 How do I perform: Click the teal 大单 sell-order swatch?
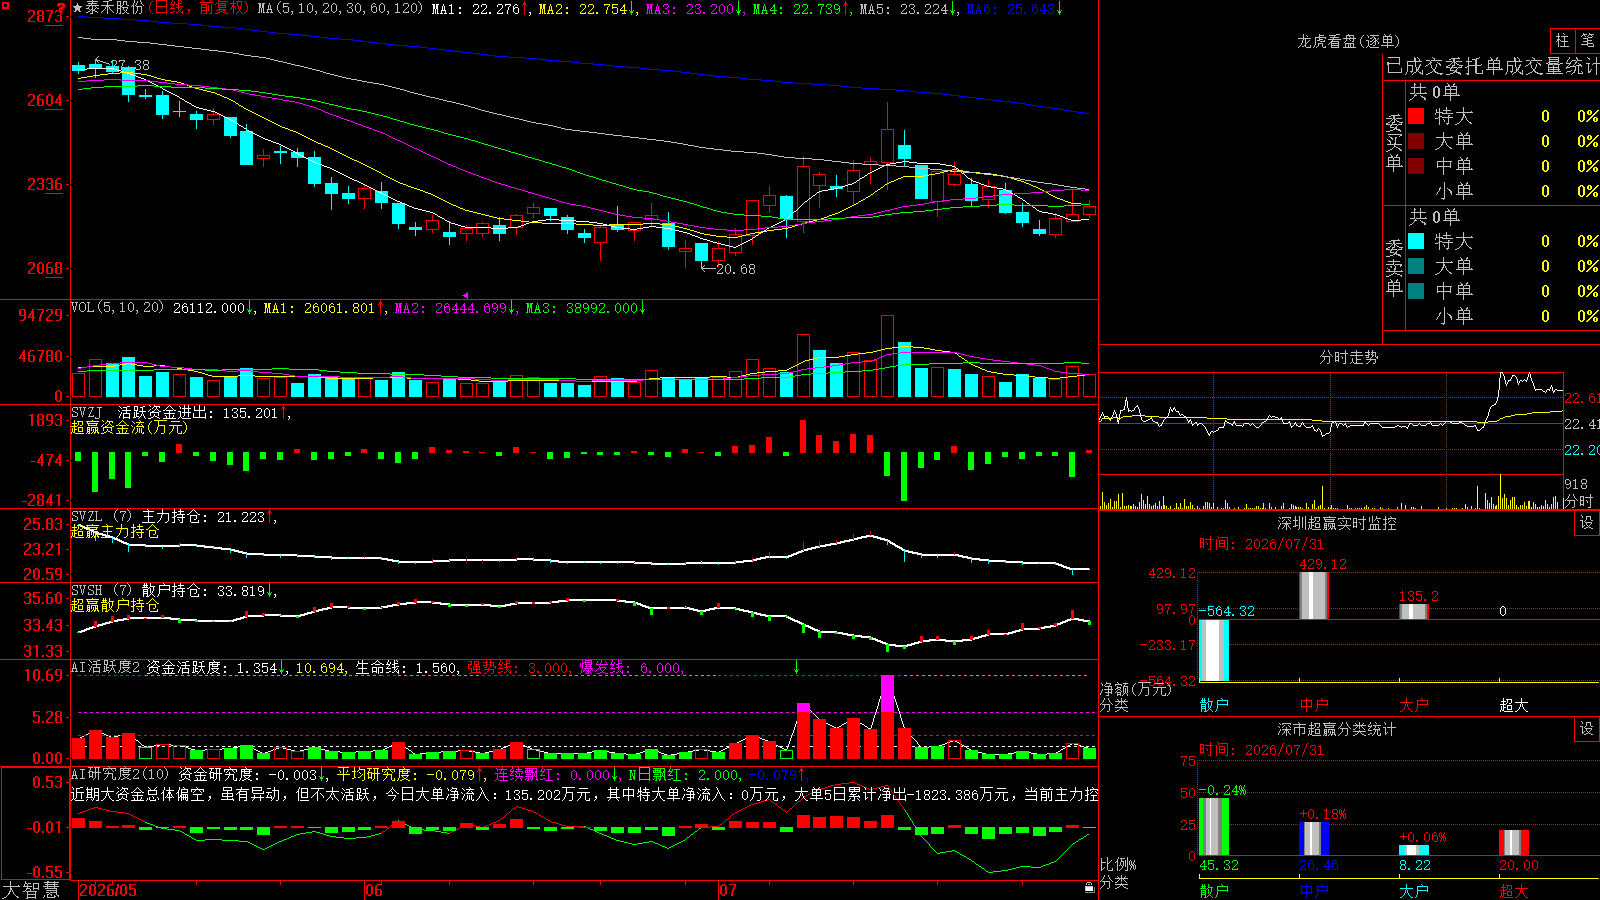click(x=1416, y=266)
